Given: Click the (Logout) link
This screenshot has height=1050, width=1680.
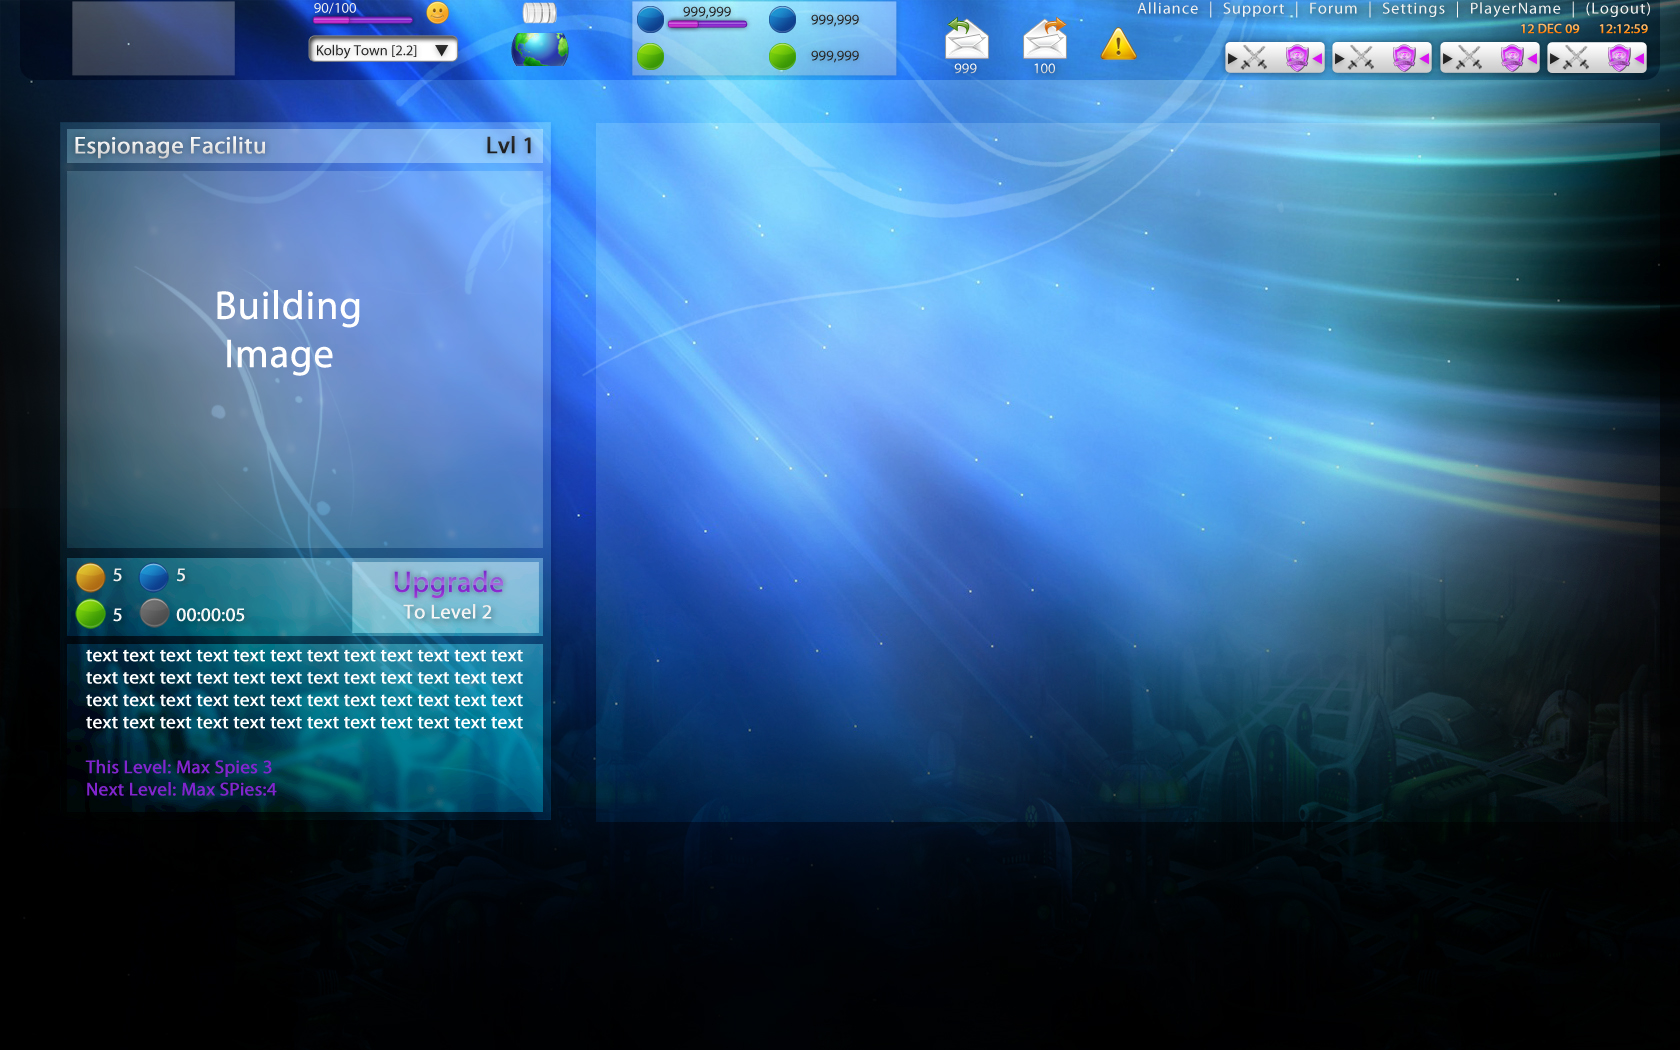Looking at the screenshot, I should pos(1618,9).
